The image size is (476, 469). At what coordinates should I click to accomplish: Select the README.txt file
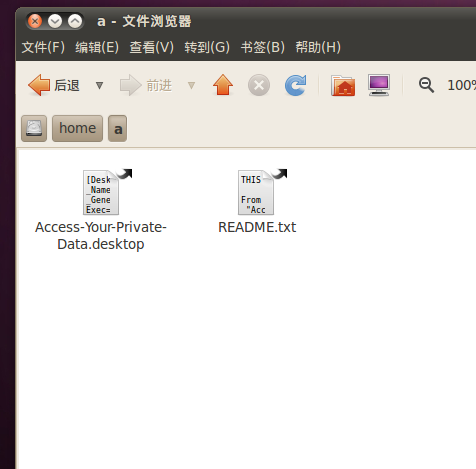(257, 202)
